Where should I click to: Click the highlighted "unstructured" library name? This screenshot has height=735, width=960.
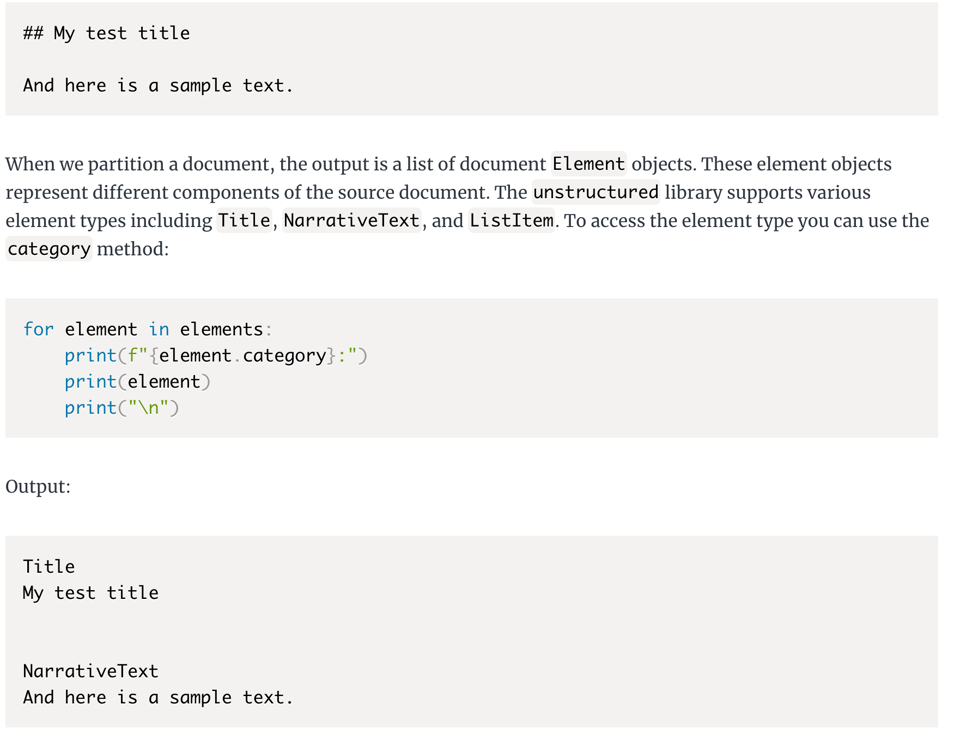coord(595,192)
